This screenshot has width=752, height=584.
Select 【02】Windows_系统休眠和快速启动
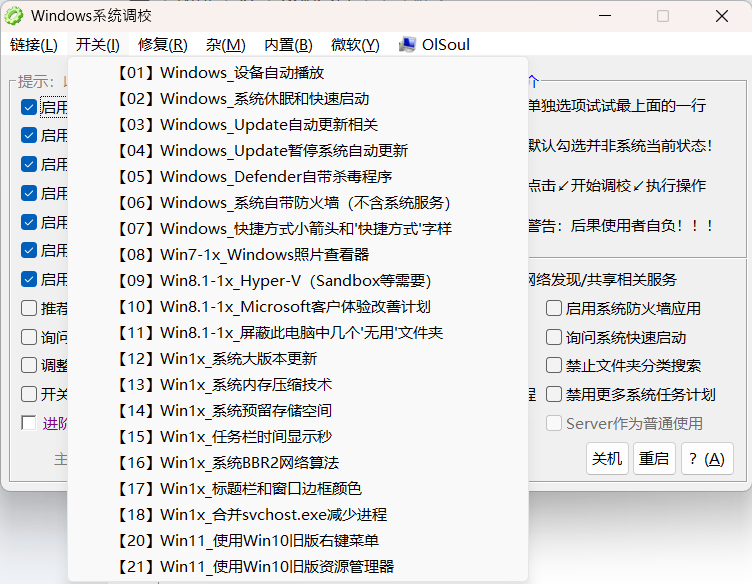click(298, 99)
